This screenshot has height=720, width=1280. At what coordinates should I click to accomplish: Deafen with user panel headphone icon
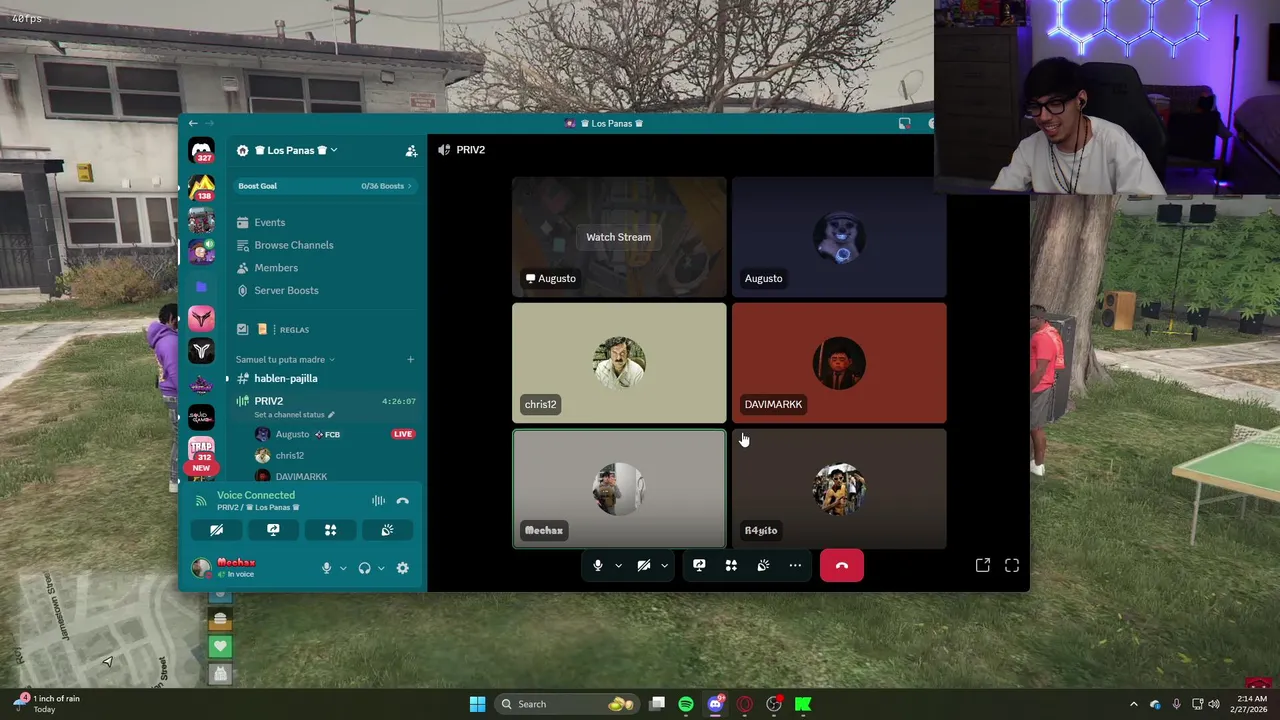coord(364,568)
